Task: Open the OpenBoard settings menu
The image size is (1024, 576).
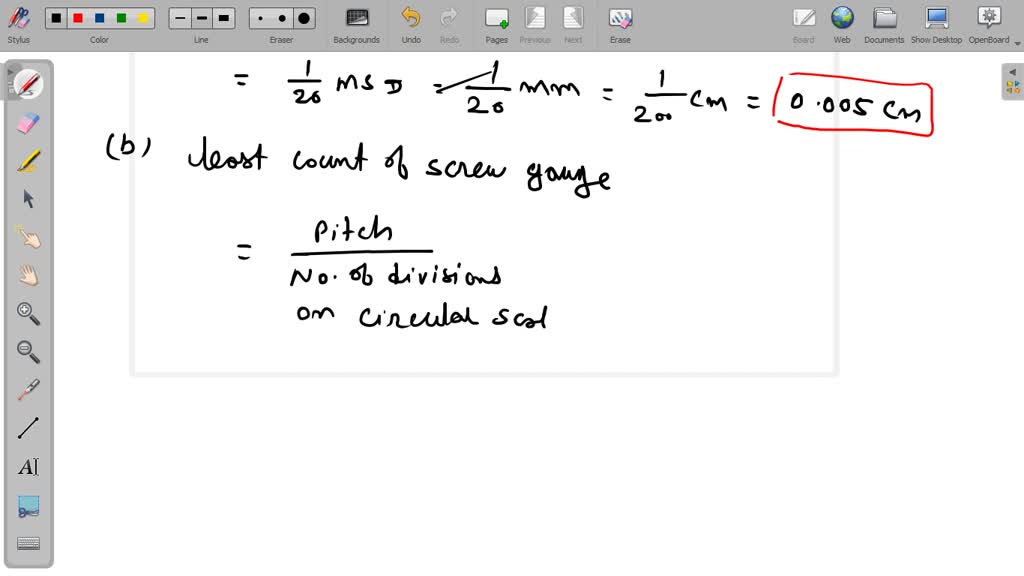Action: 988,20
